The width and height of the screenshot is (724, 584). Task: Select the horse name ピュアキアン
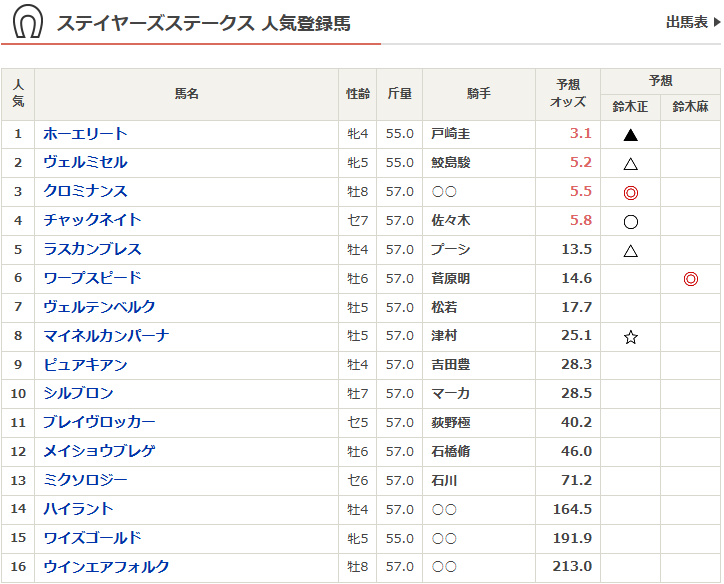coord(85,366)
